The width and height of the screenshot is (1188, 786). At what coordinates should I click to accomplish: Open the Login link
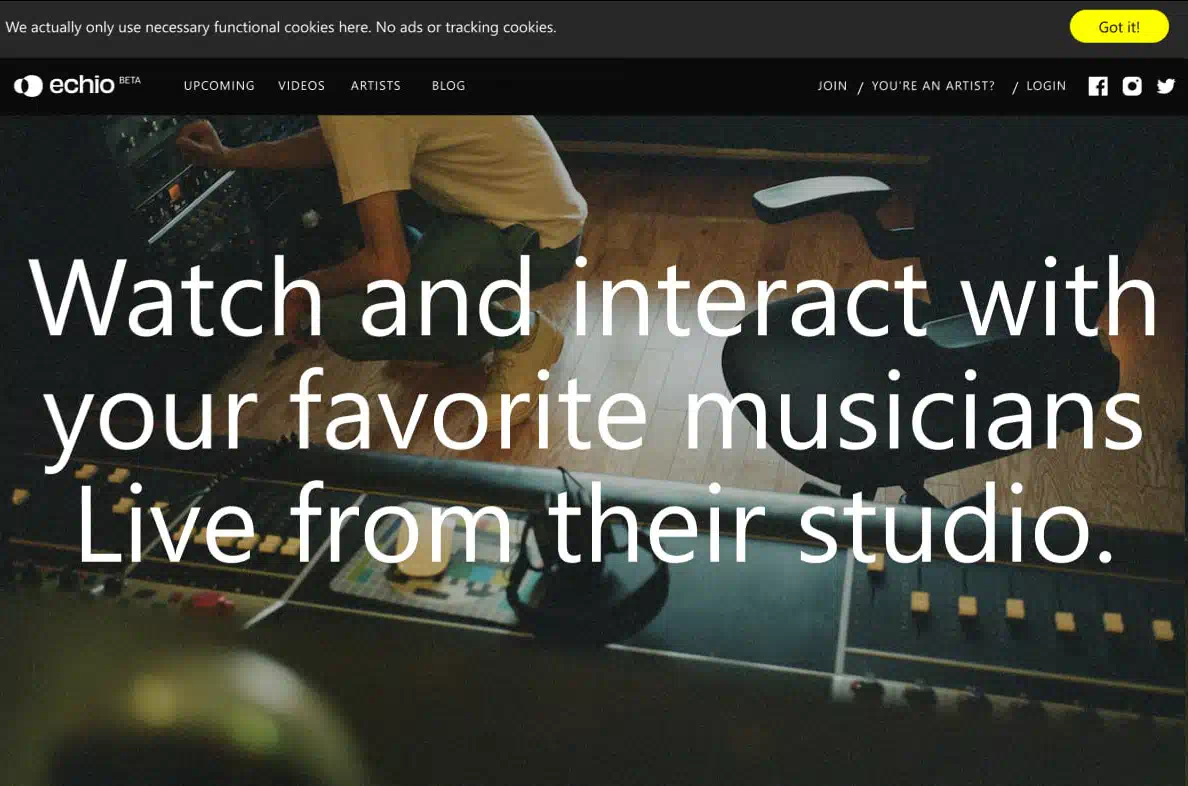(1046, 86)
